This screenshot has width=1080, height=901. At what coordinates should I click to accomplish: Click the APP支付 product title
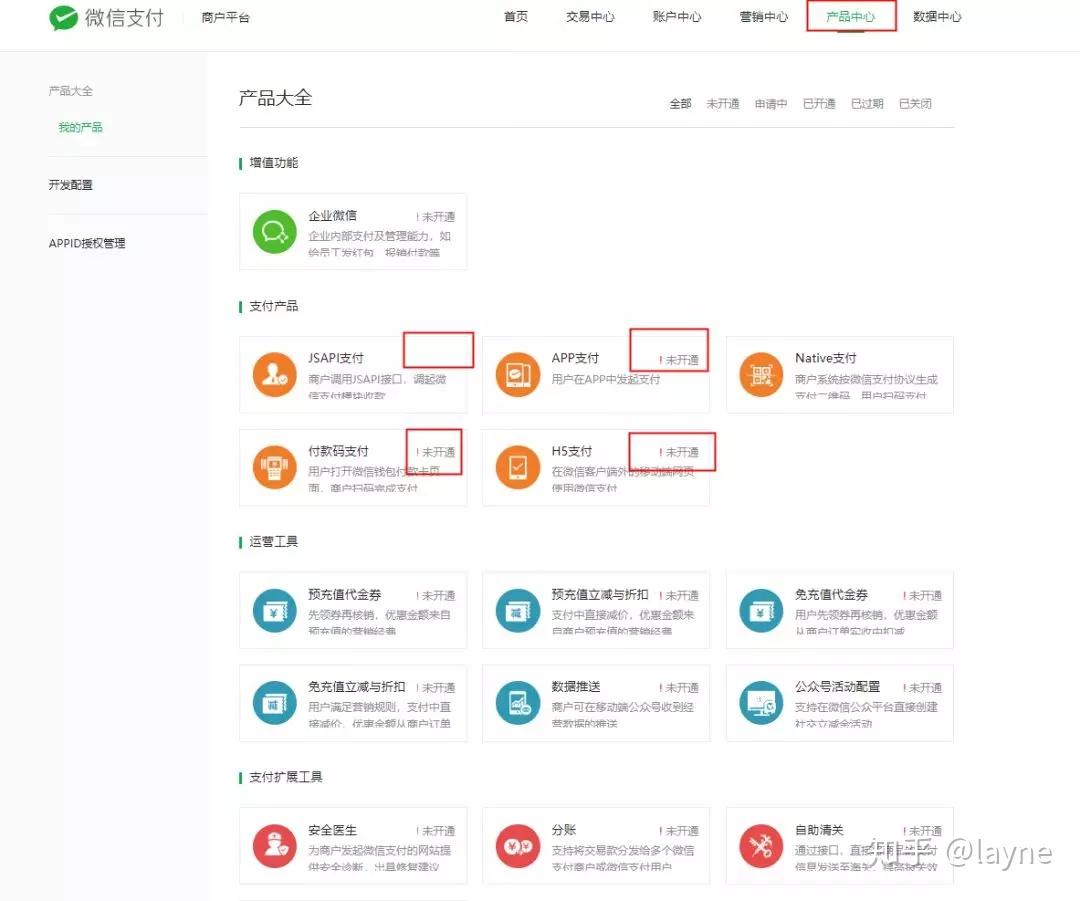tap(575, 358)
